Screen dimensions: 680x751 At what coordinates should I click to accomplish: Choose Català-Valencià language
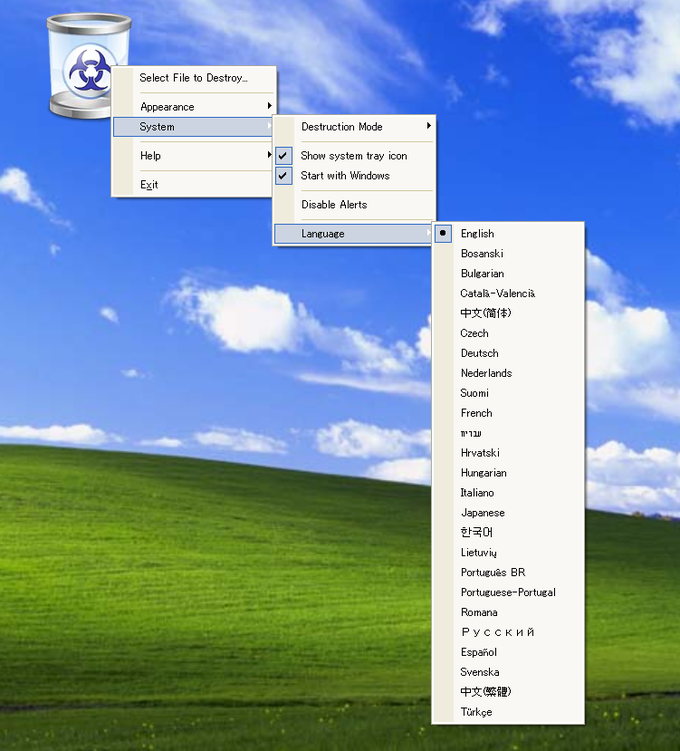(508, 293)
